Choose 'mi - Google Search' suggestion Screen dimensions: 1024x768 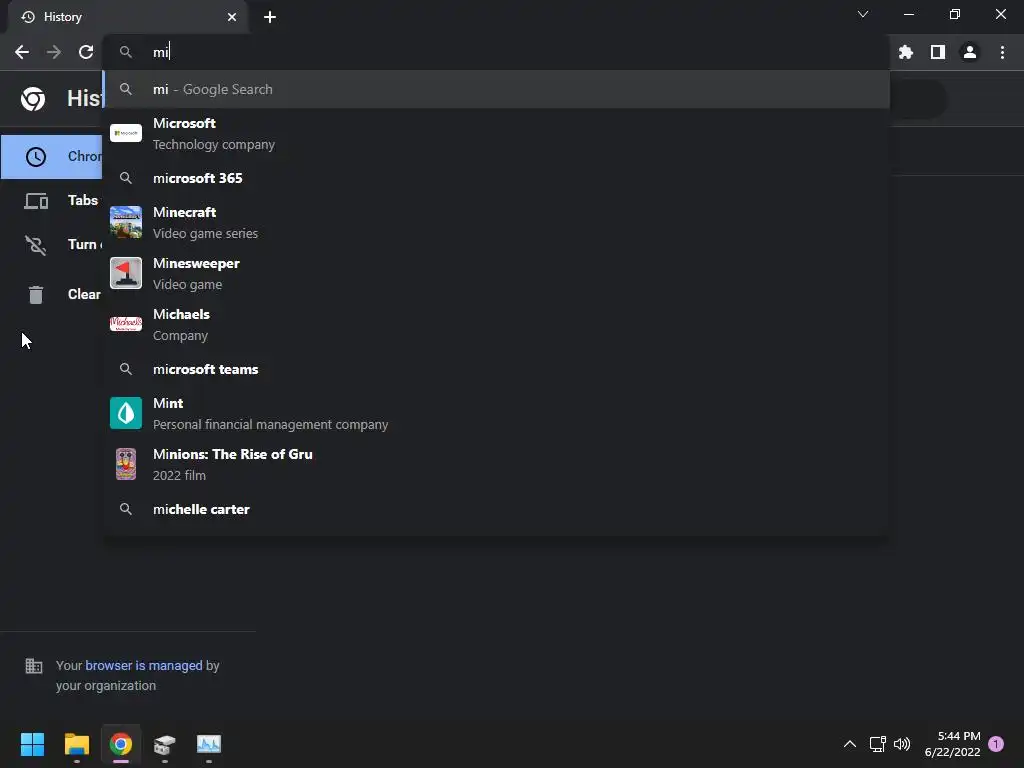point(496,89)
